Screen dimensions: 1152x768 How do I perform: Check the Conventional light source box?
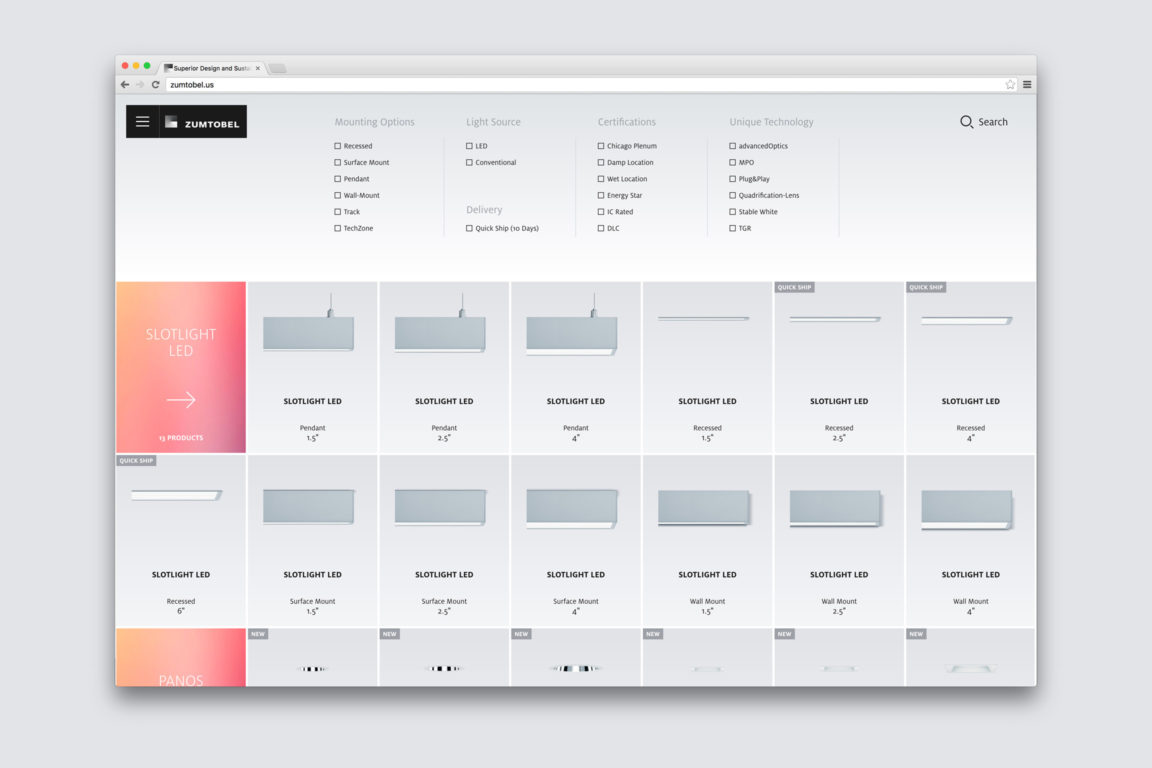tap(469, 162)
